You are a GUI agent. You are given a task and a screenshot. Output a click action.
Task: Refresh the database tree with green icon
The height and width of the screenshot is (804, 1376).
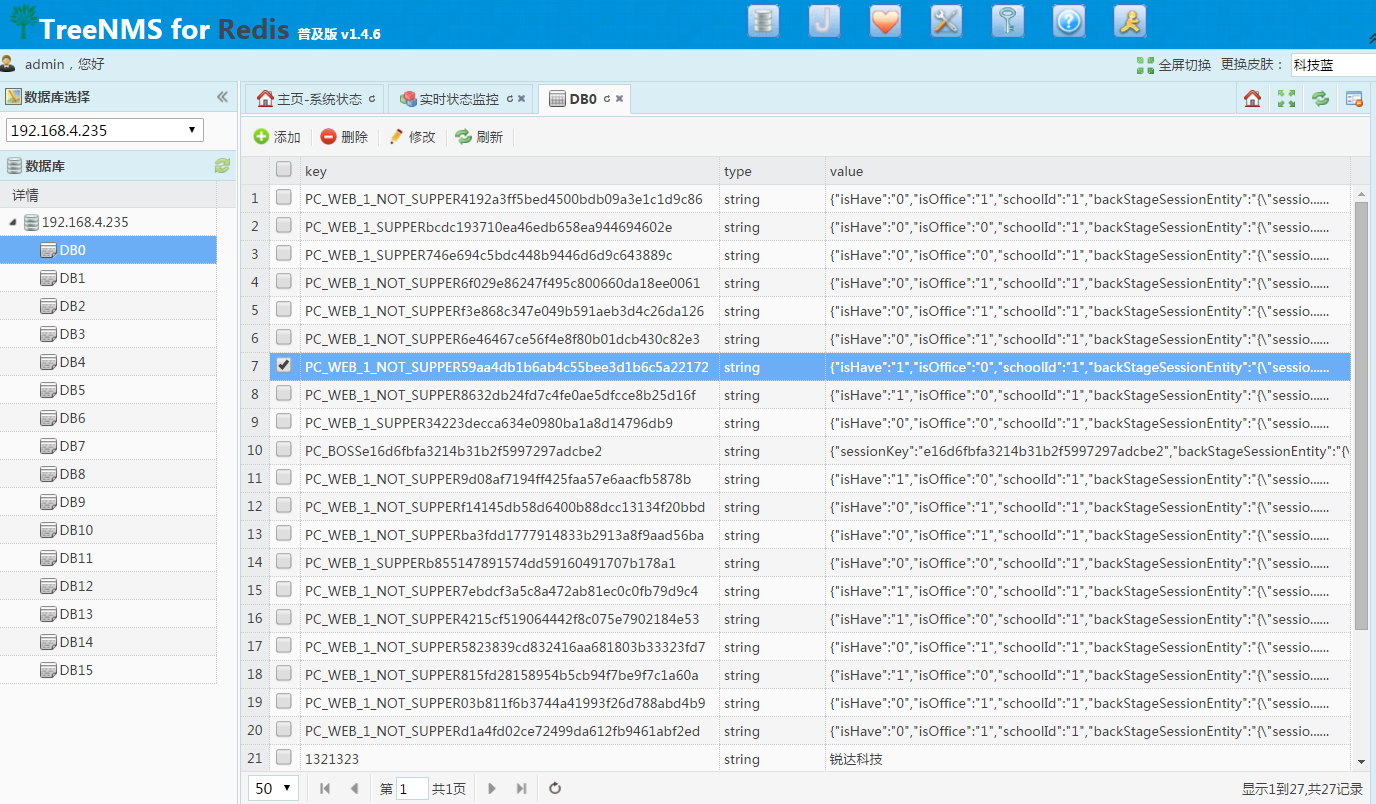222,166
